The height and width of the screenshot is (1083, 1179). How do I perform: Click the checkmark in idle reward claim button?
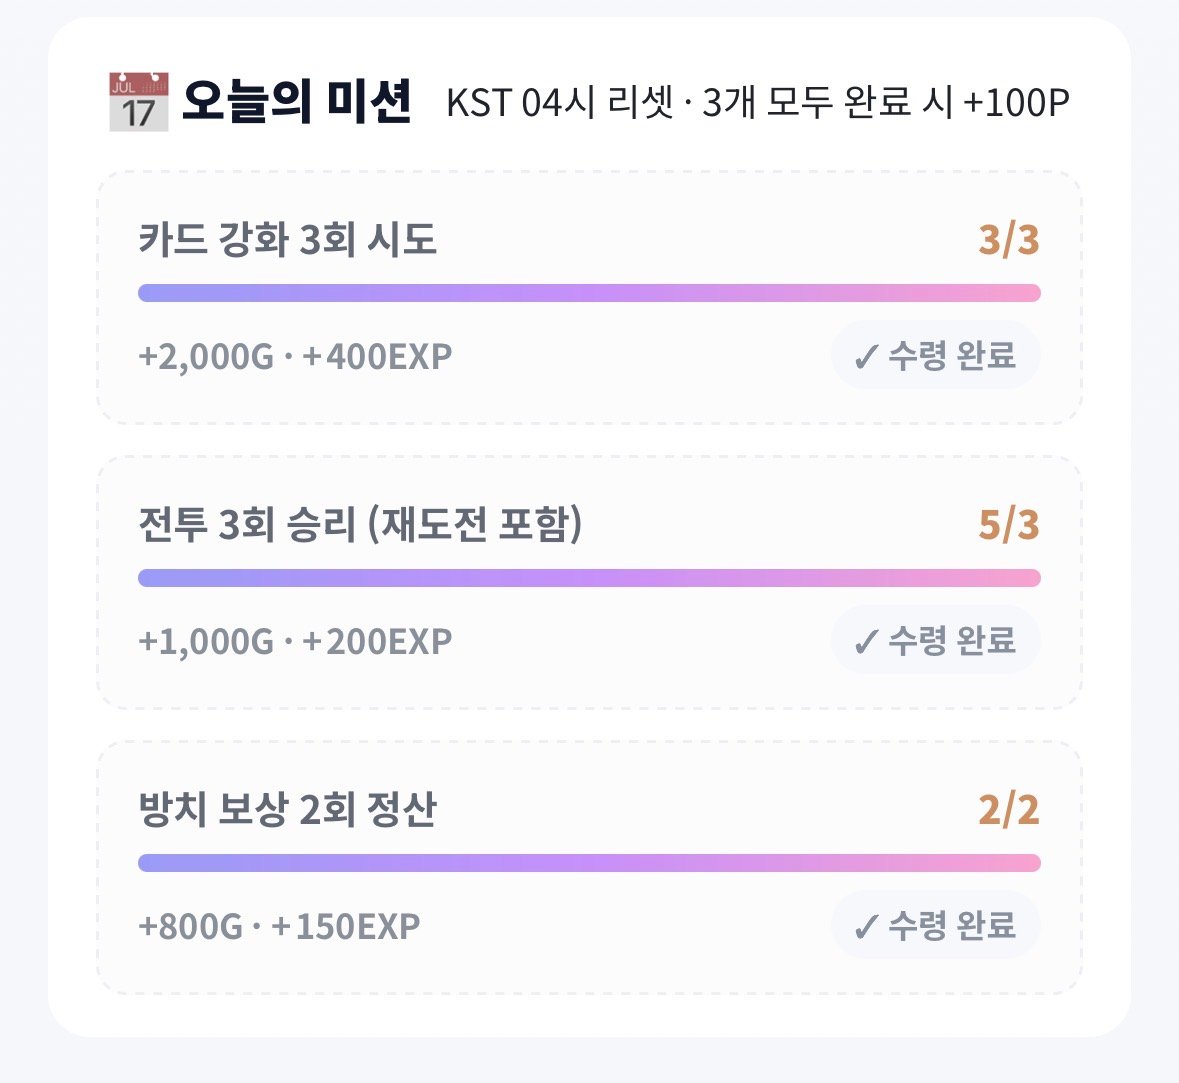866,927
